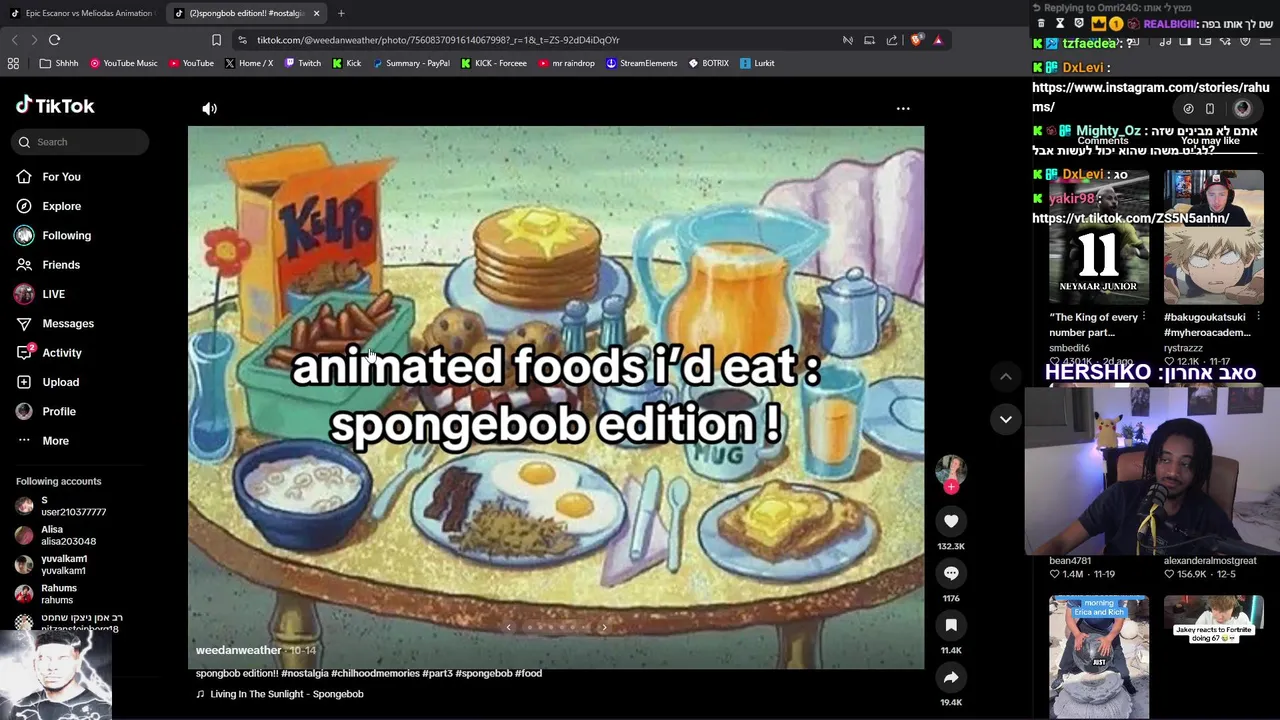Open YouTube Music bookmark
The width and height of the screenshot is (1280, 720).
(x=124, y=63)
